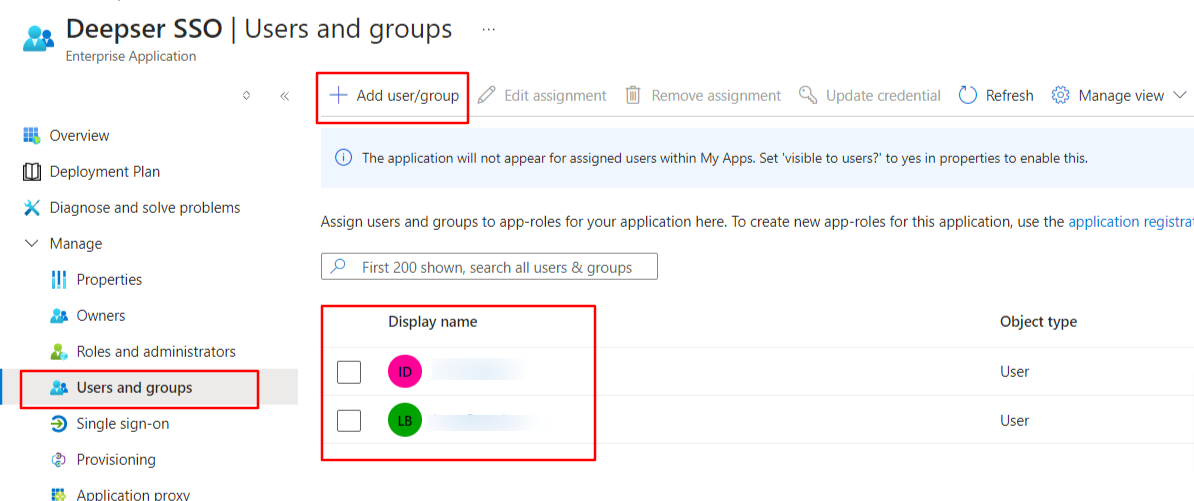The width and height of the screenshot is (1194, 501).
Task: Click the sidebar expand/collapse diamond arrows
Action: (x=246, y=96)
